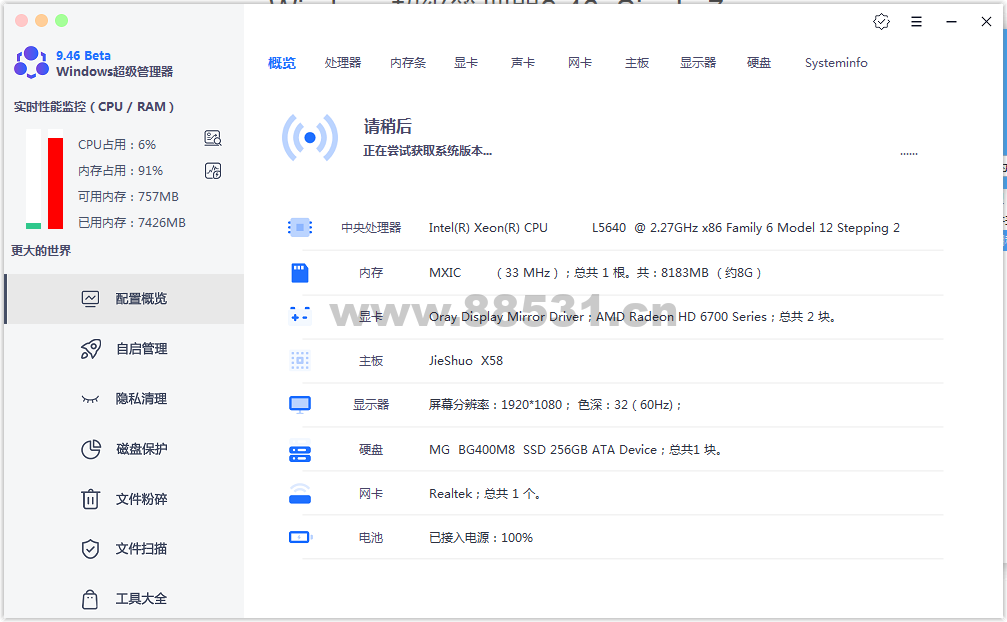Click the JieShuo X58 motherboard text
The height and width of the screenshot is (622, 1007).
466,361
